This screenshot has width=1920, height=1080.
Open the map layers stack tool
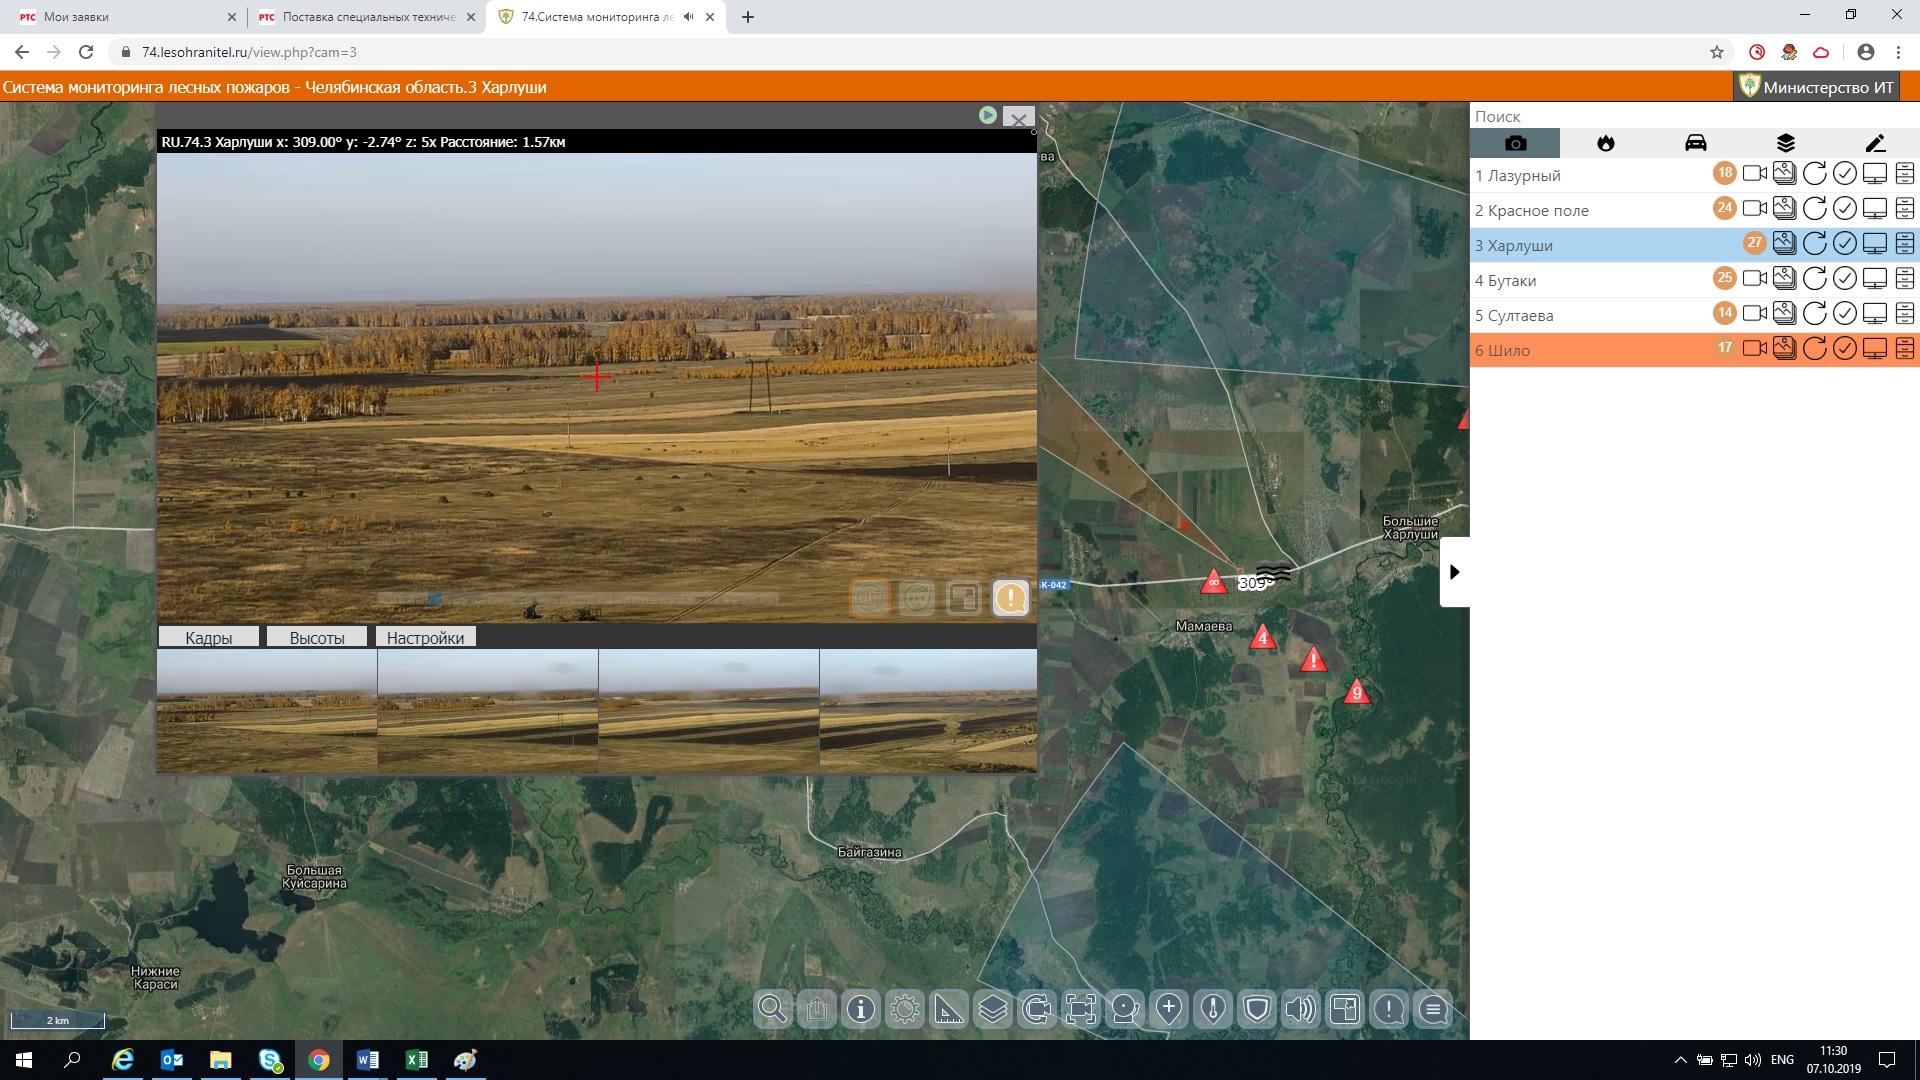pyautogui.click(x=992, y=1010)
